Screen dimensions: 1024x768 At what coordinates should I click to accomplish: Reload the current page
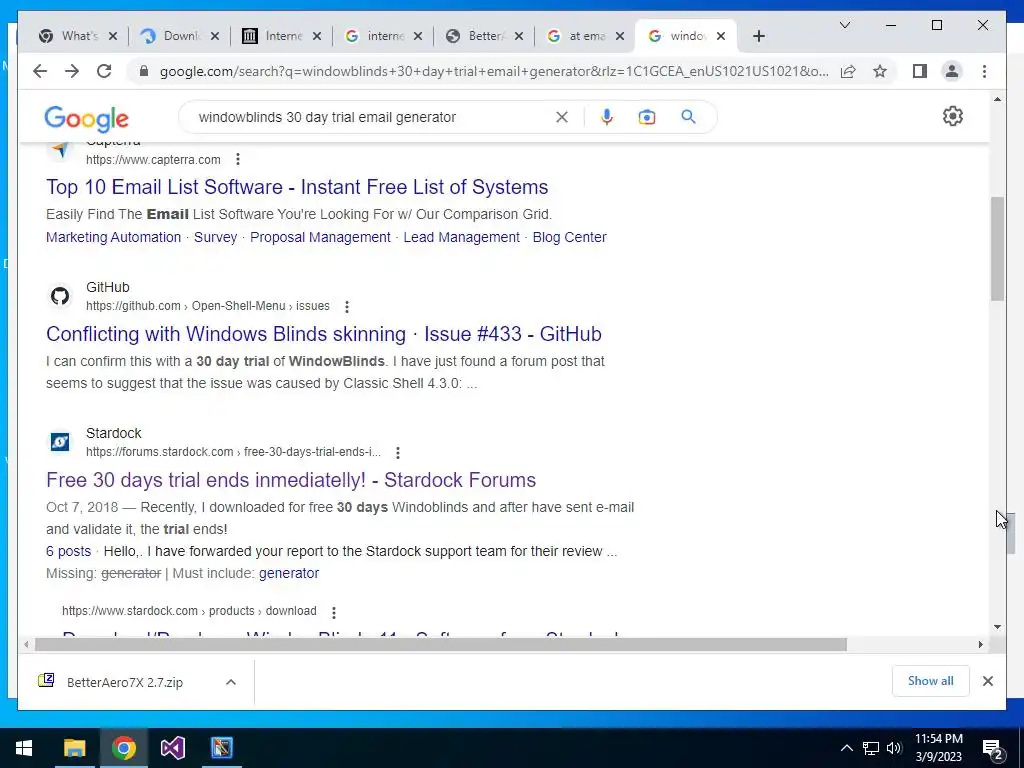(x=104, y=71)
